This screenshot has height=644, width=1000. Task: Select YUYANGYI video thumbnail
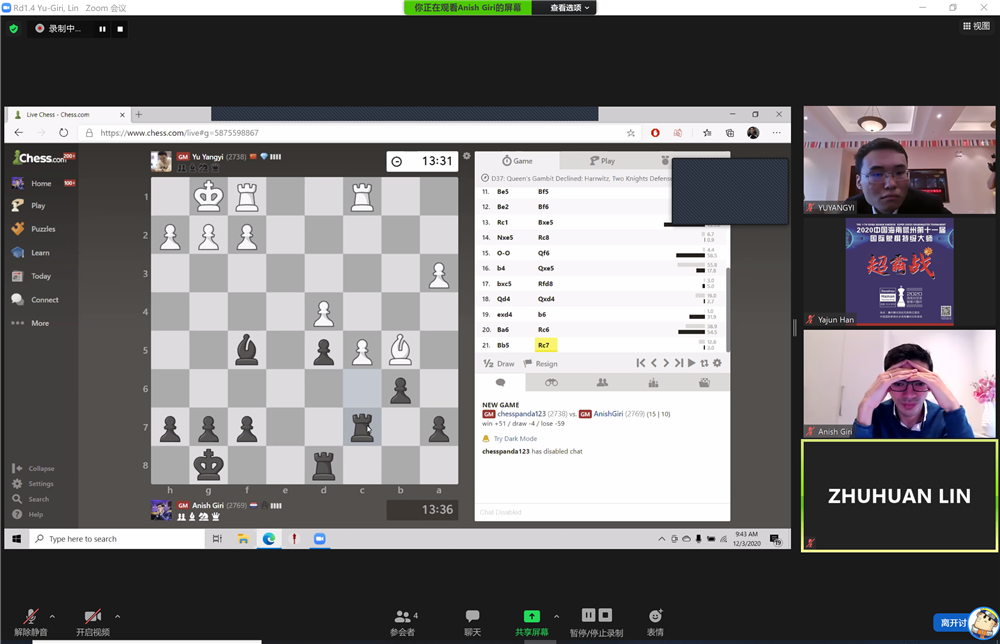coord(899,160)
